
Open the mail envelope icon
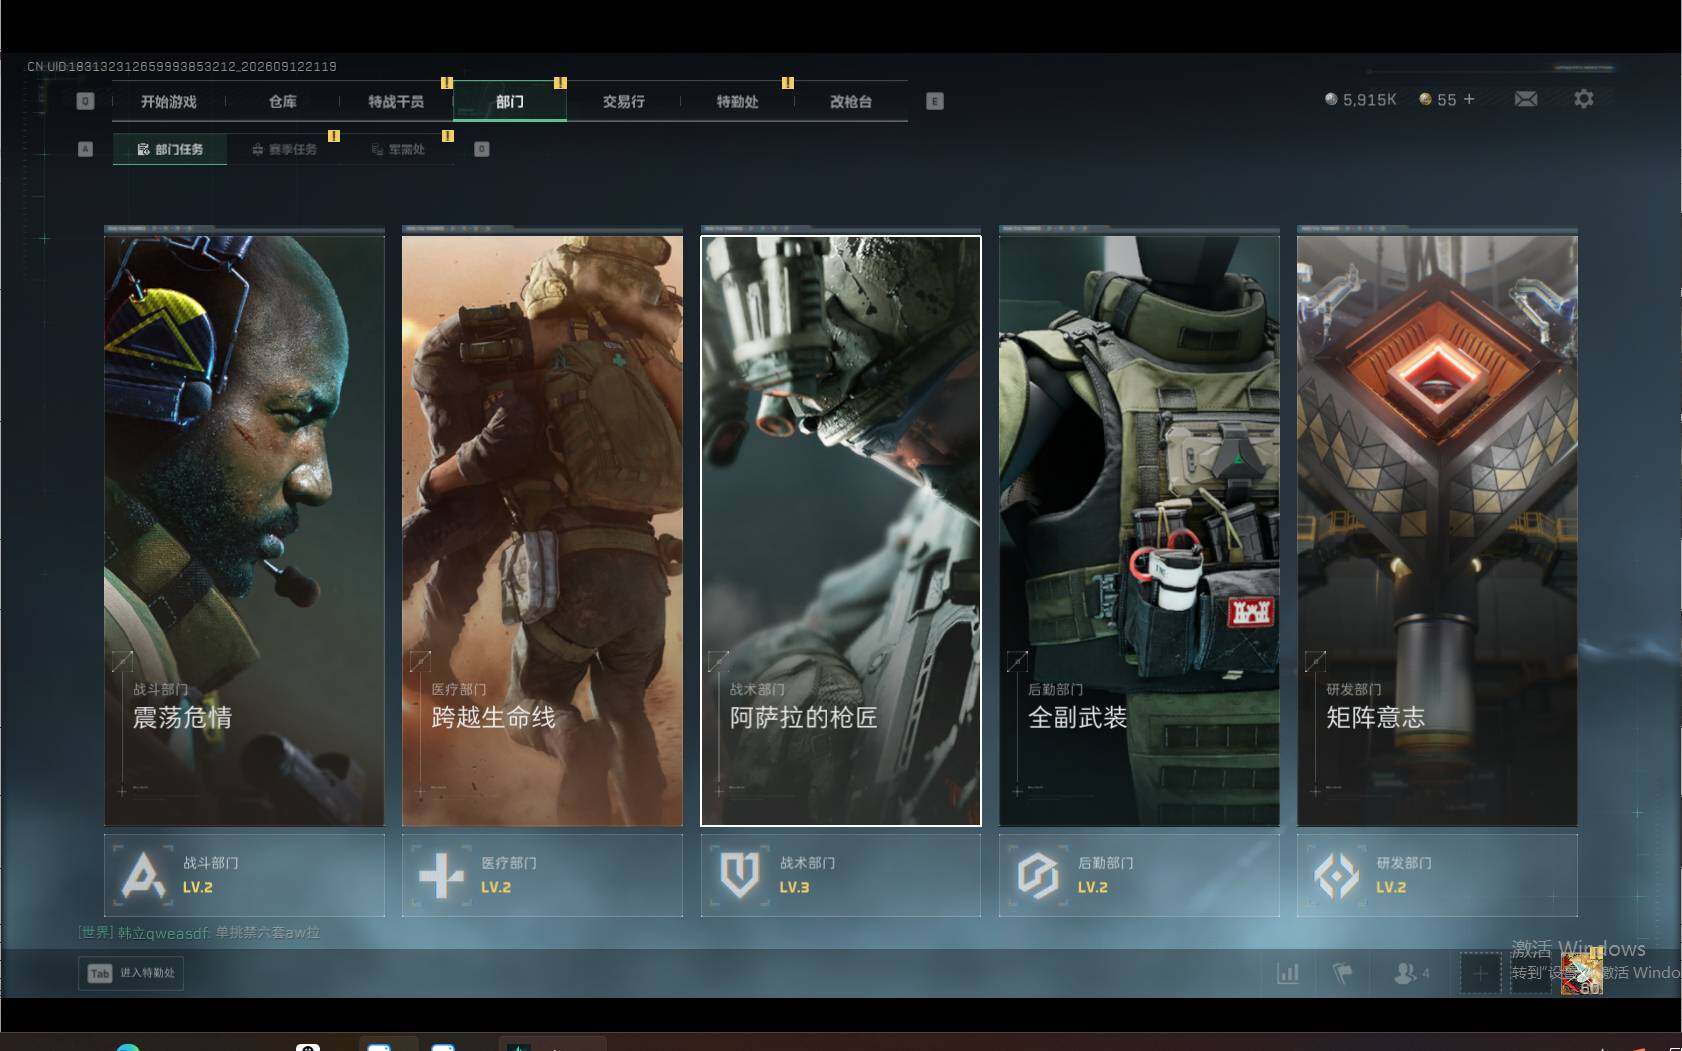(x=1526, y=99)
